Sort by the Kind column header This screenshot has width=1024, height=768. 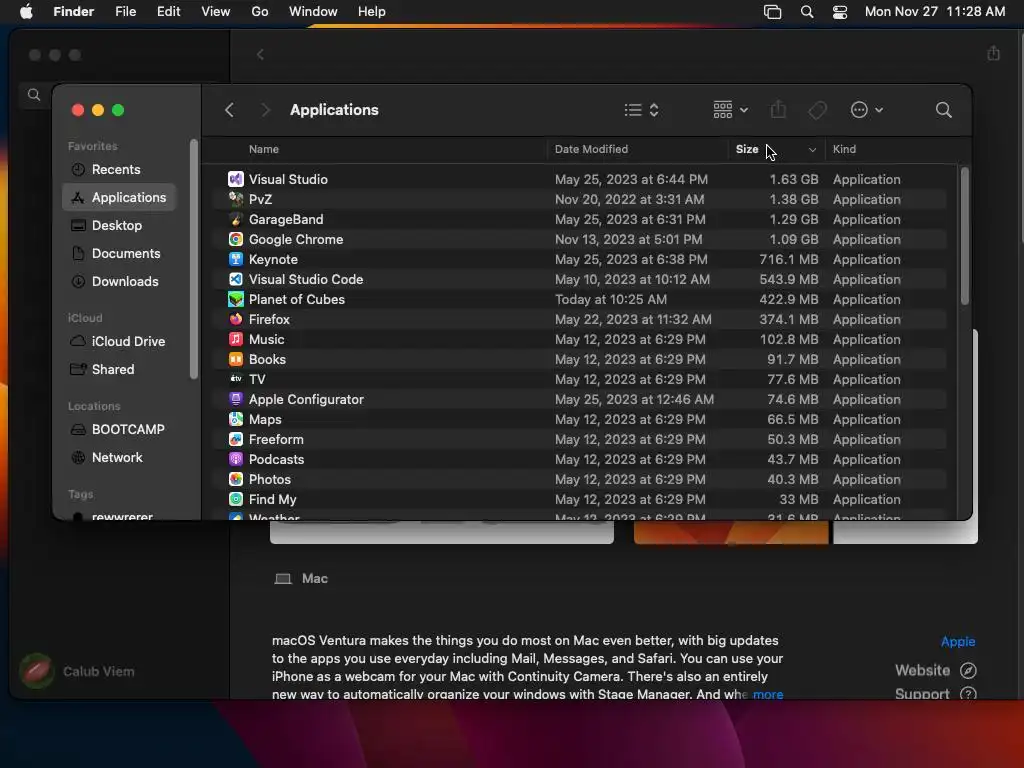(x=844, y=149)
